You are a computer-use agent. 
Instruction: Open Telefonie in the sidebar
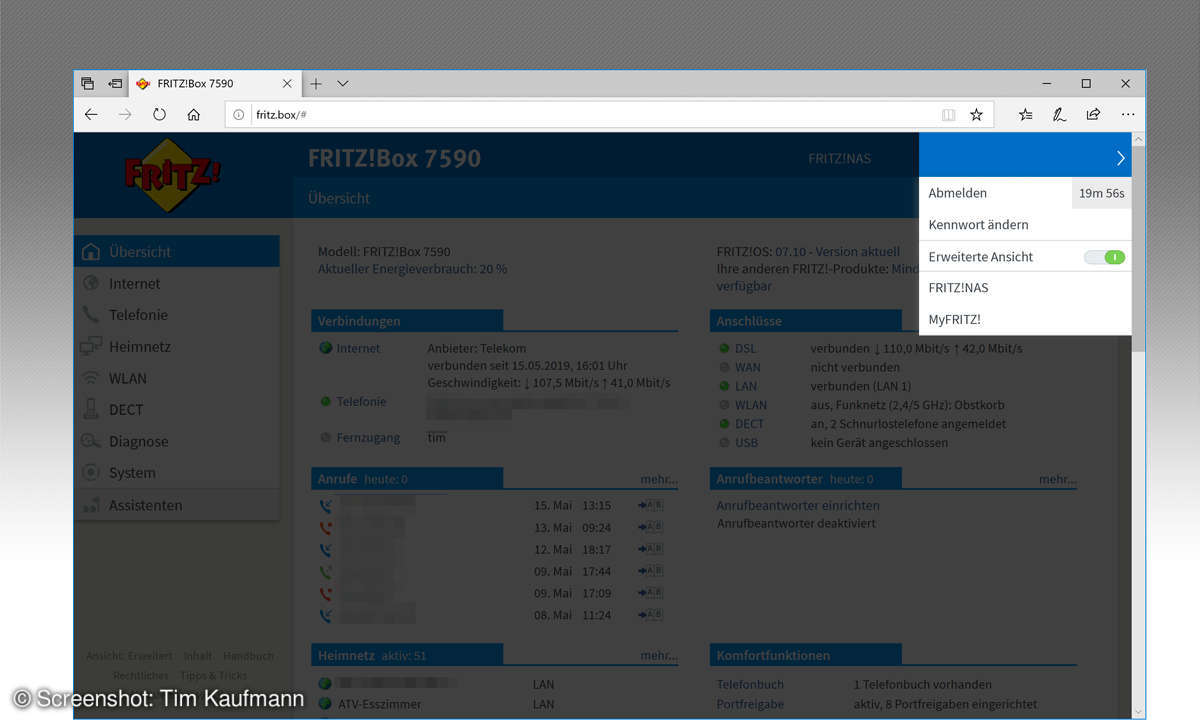177,314
